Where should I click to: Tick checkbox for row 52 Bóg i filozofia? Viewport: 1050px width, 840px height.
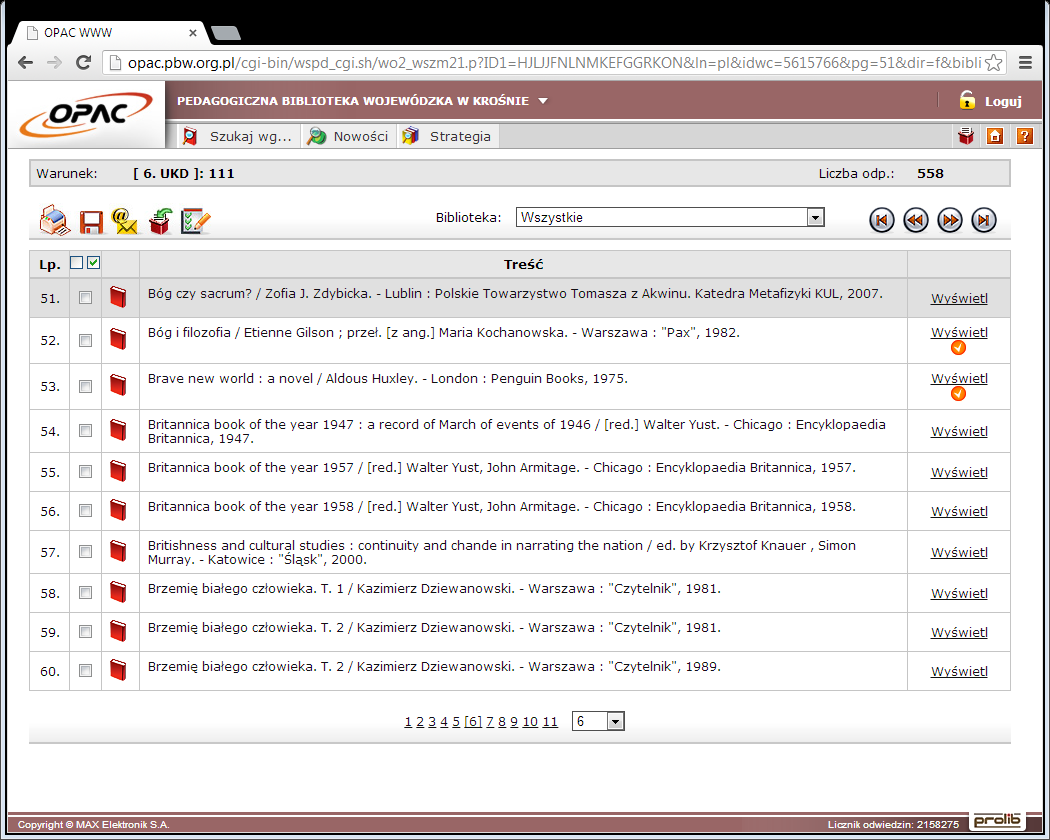pyautogui.click(x=85, y=340)
